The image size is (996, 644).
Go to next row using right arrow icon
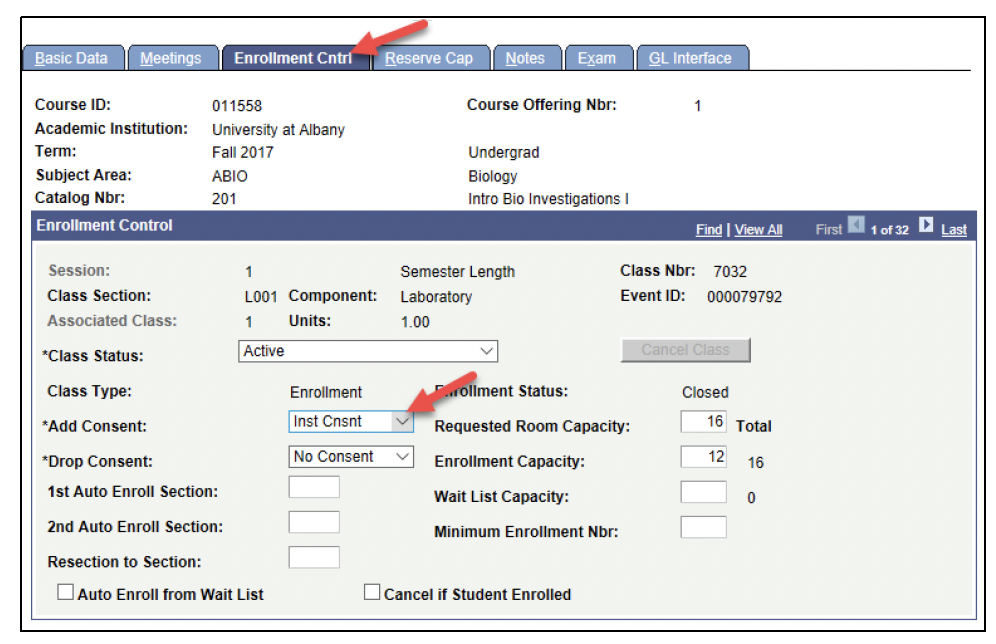pyautogui.click(x=926, y=228)
